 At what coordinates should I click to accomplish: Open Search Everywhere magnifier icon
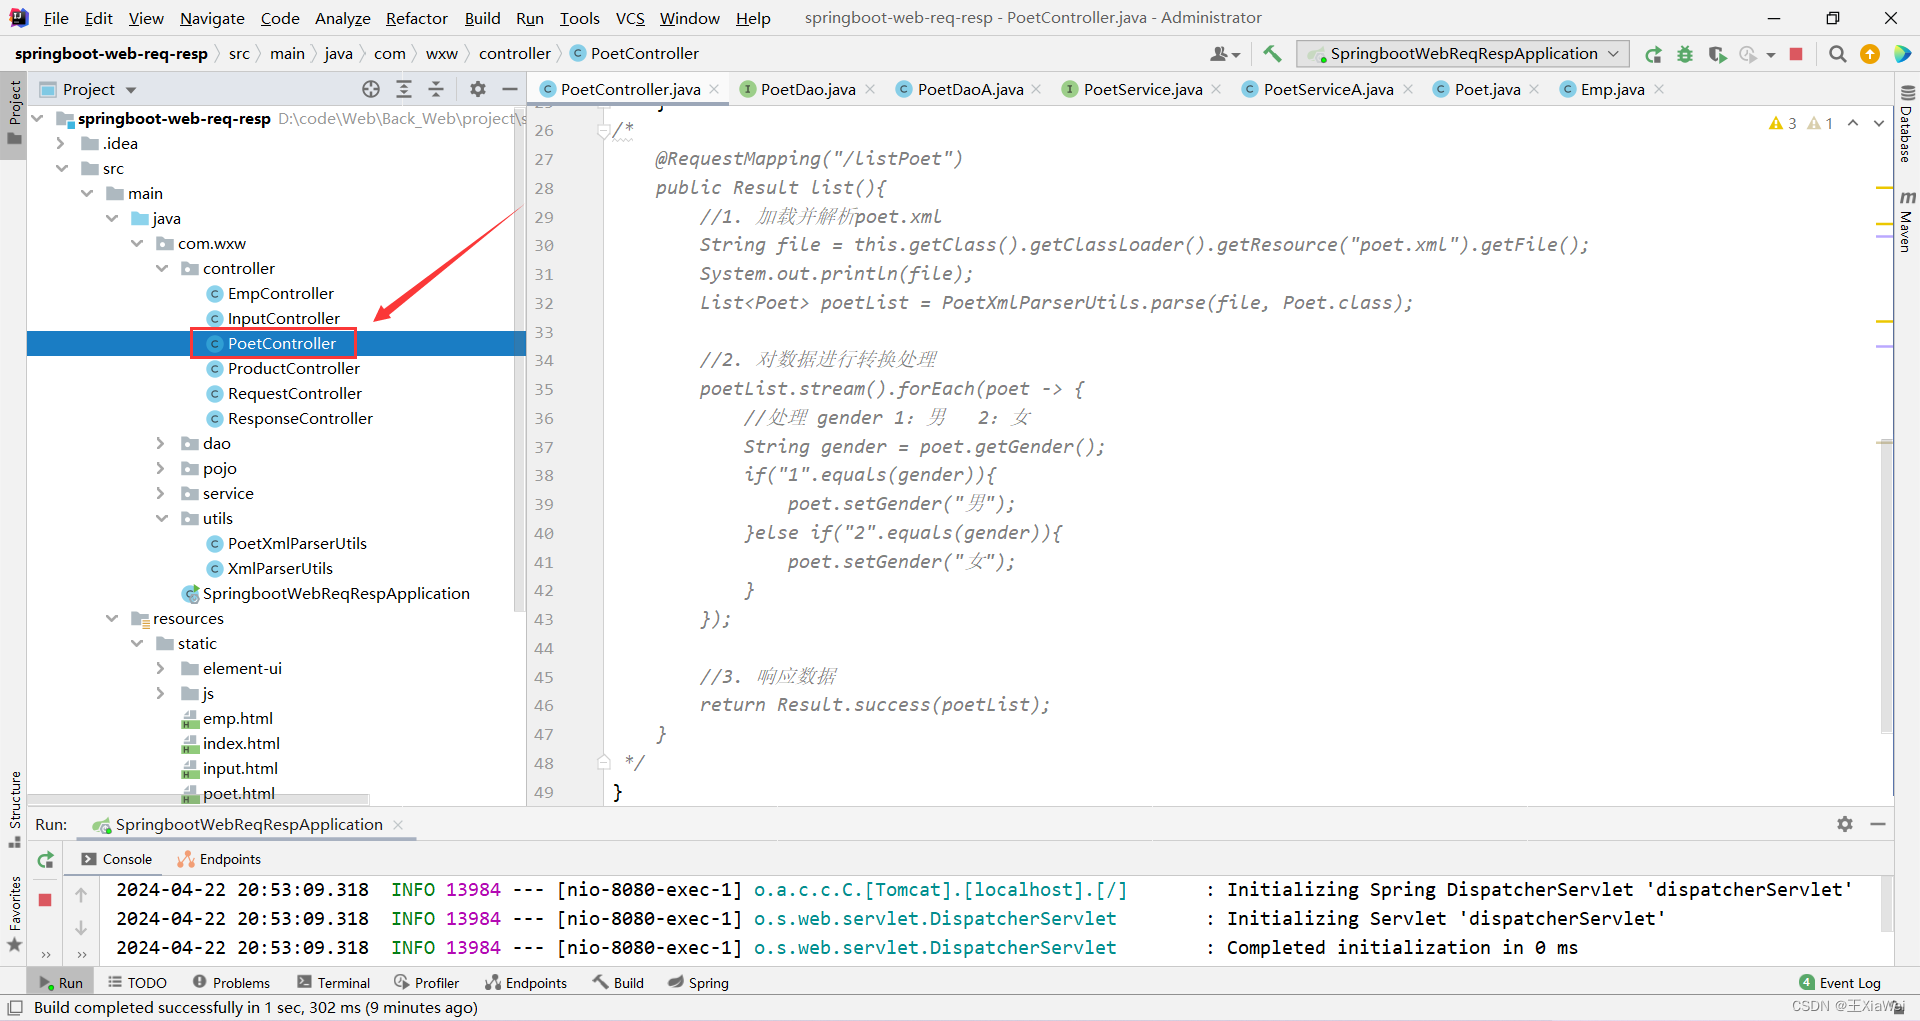pos(1837,54)
